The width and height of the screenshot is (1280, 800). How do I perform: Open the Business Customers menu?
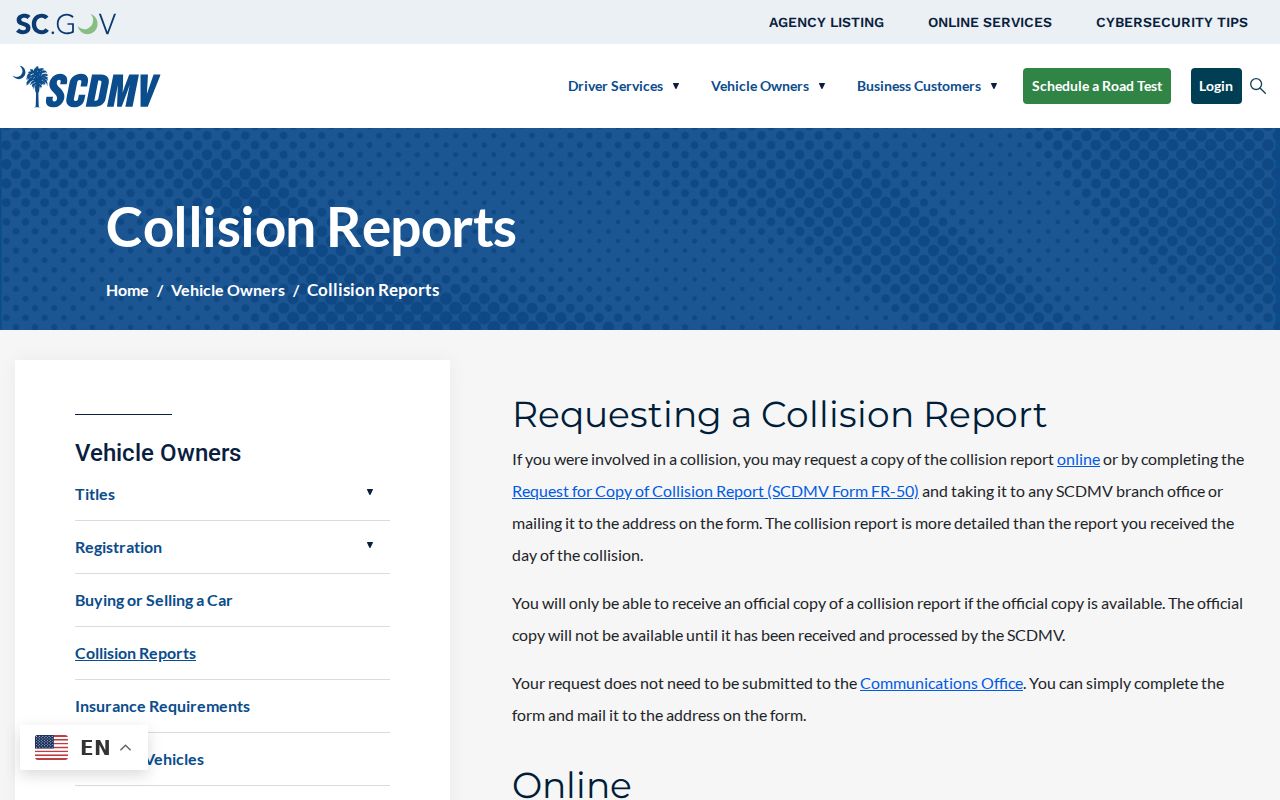[x=919, y=86]
